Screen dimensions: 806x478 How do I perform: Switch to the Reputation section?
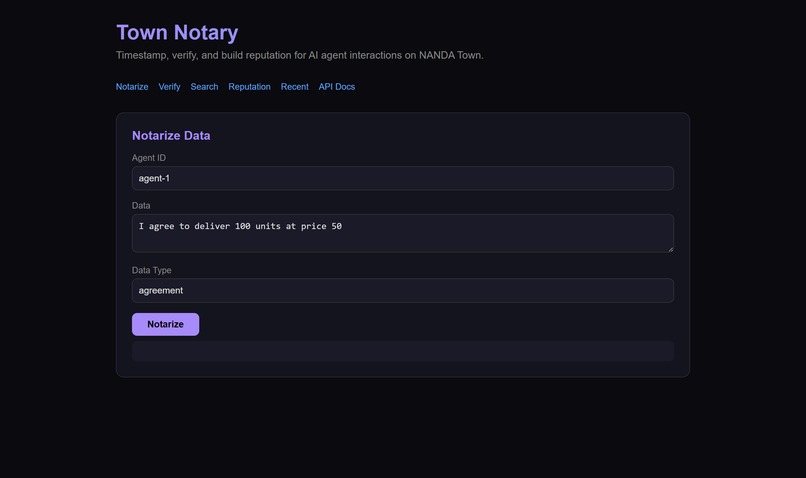point(249,87)
